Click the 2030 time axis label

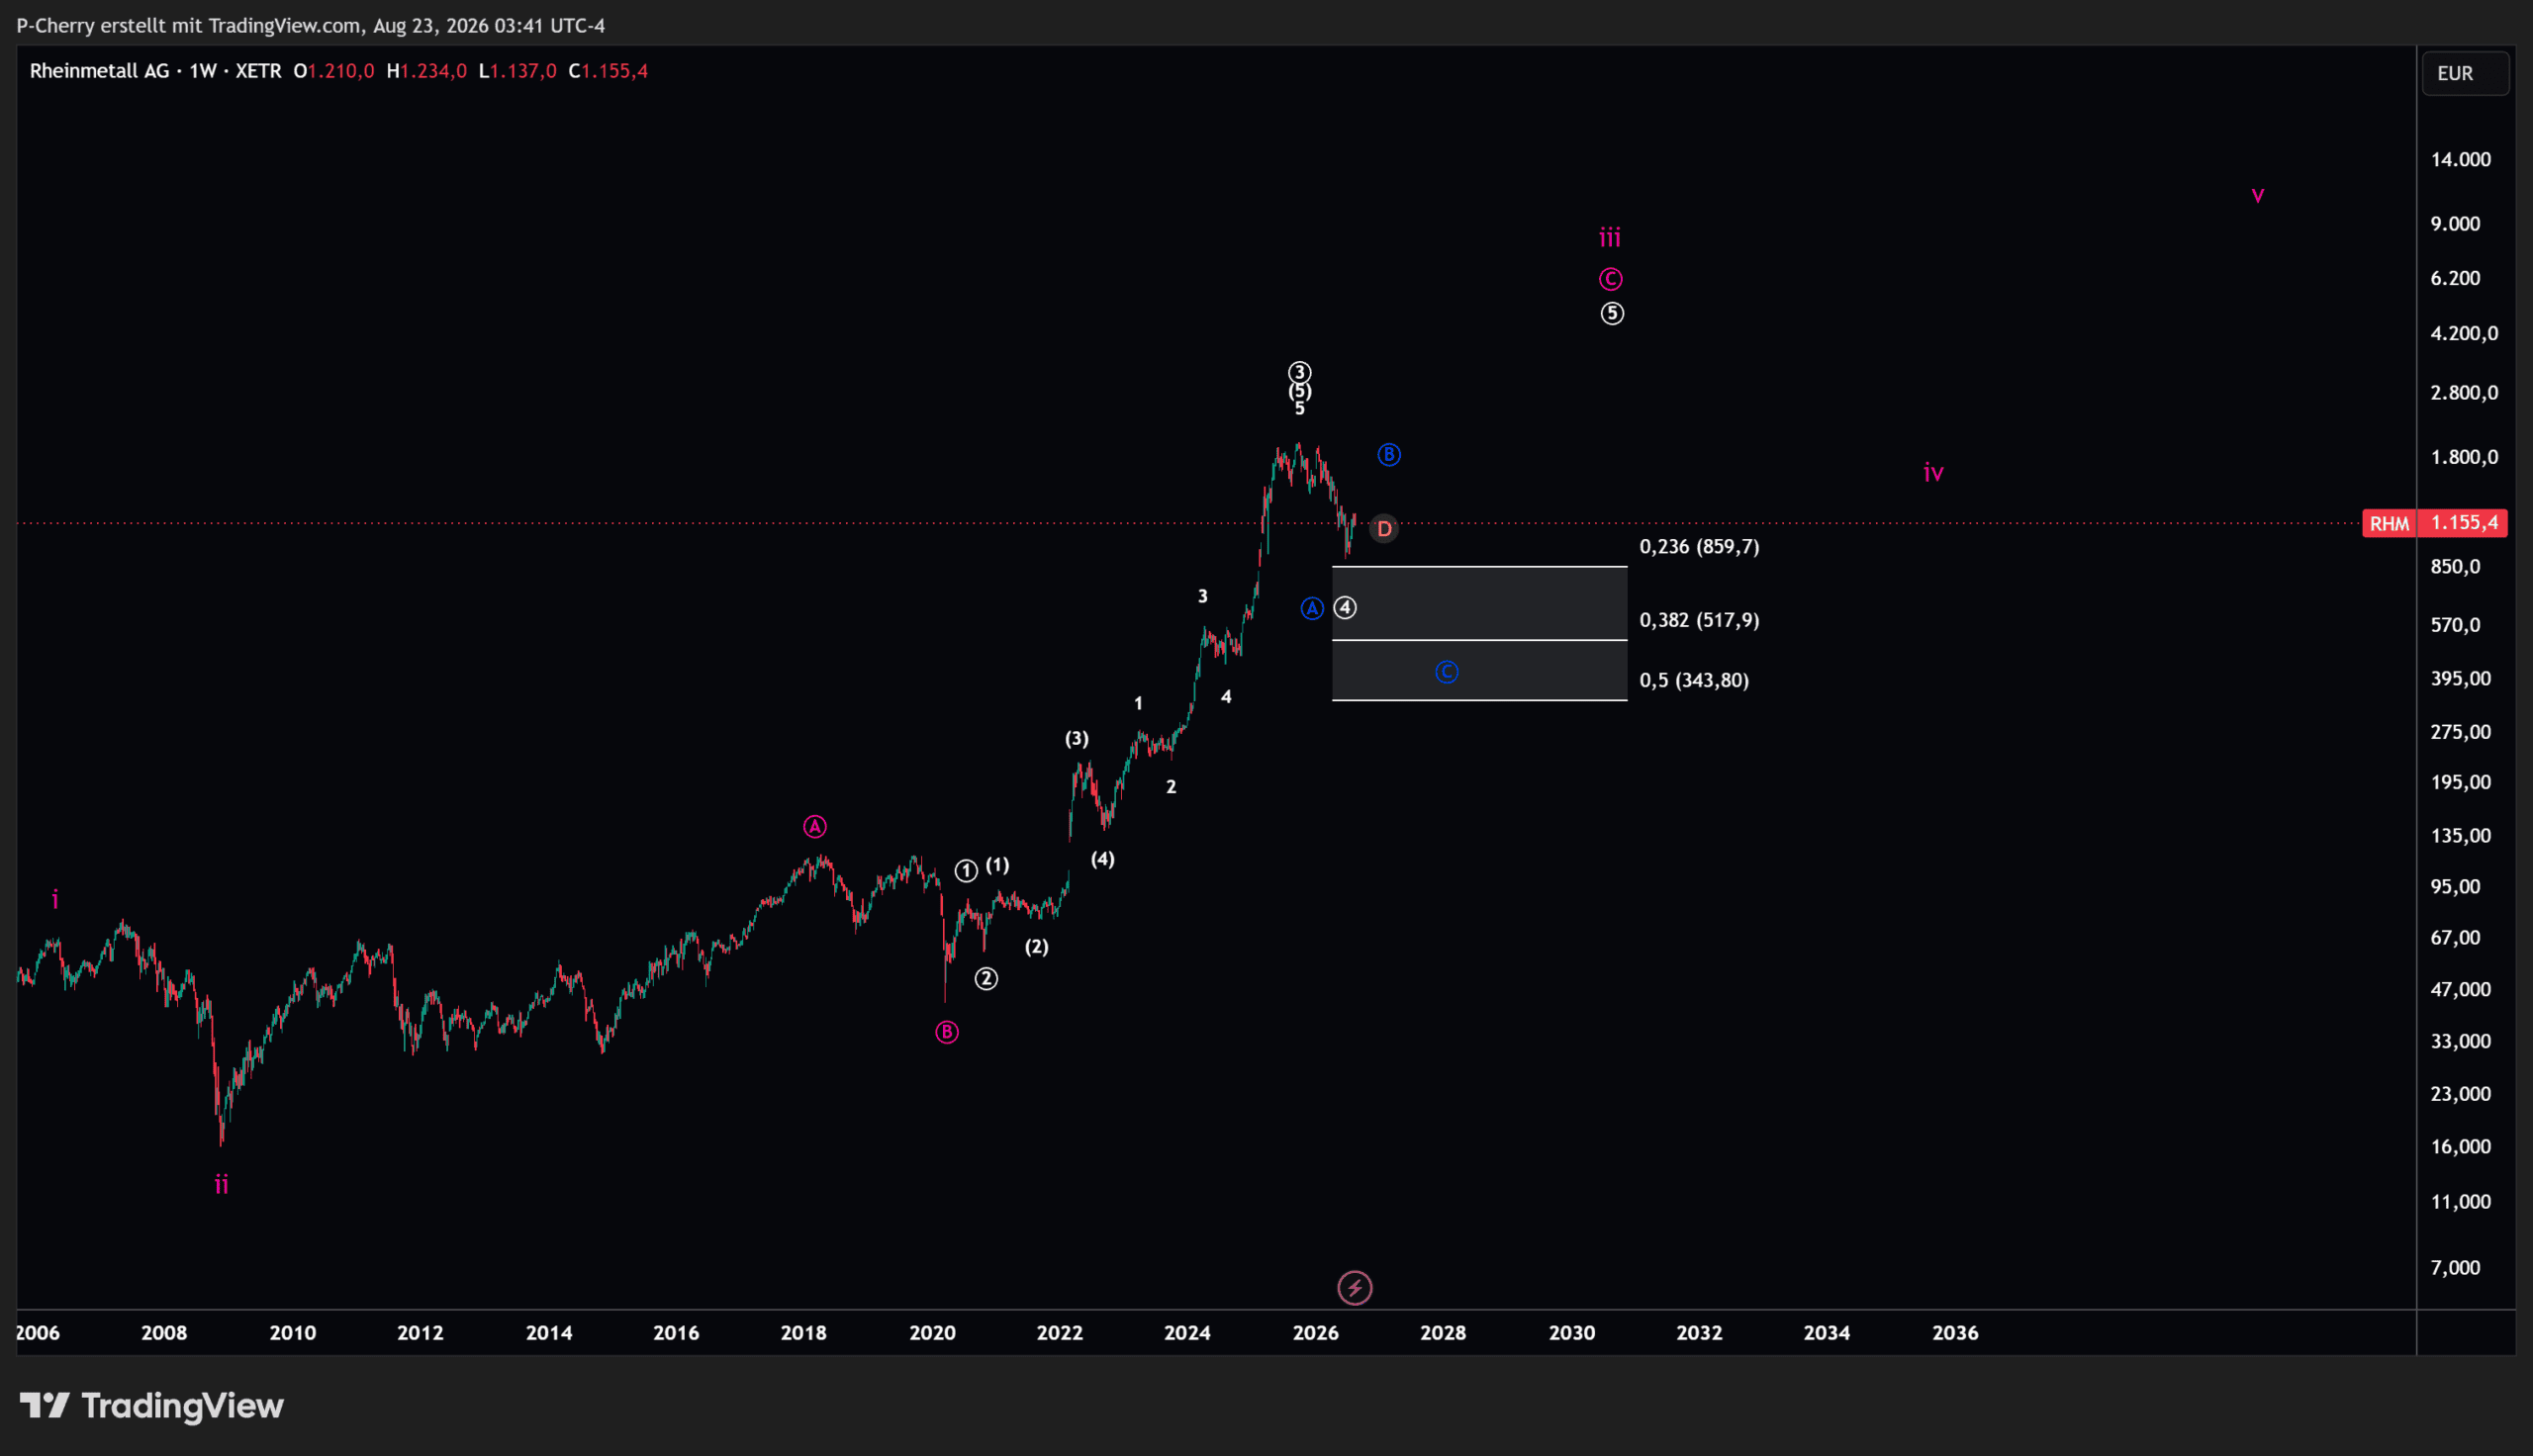click(1572, 1333)
